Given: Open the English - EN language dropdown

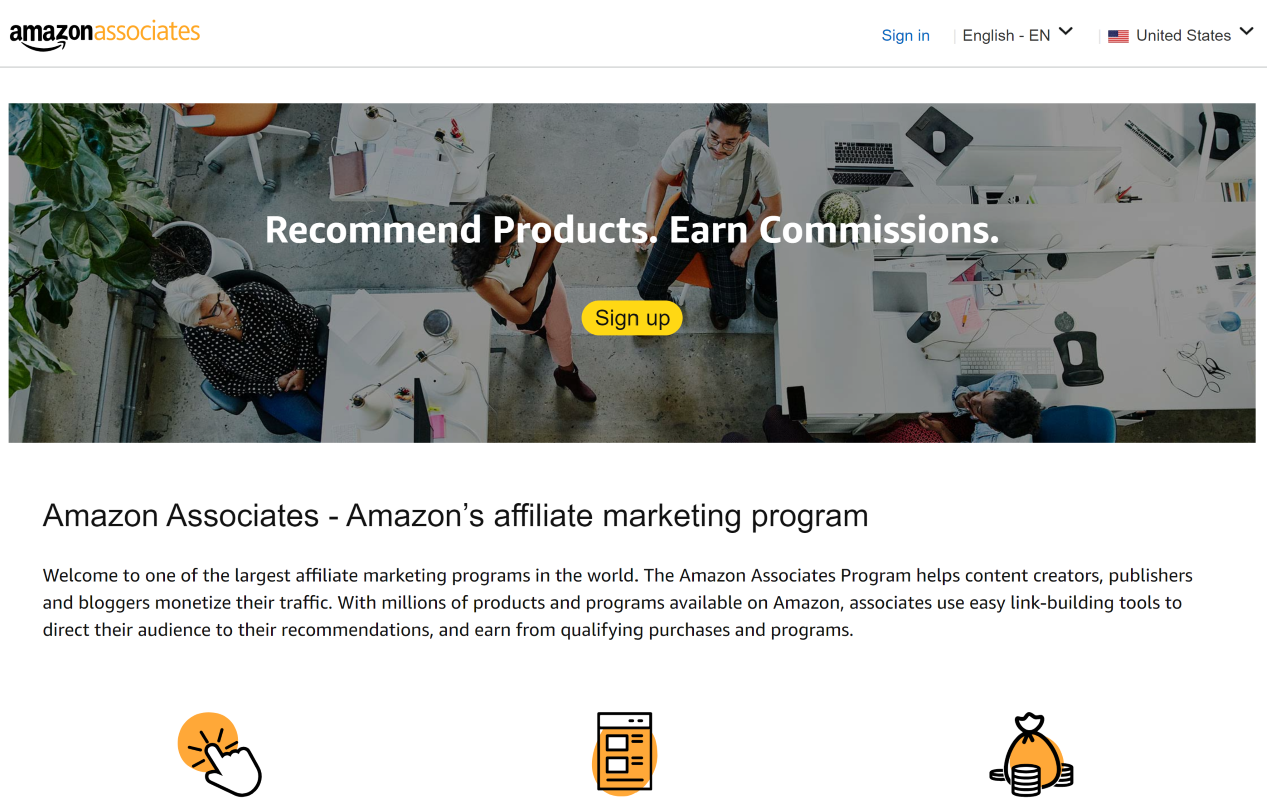Looking at the screenshot, I should (x=1017, y=35).
